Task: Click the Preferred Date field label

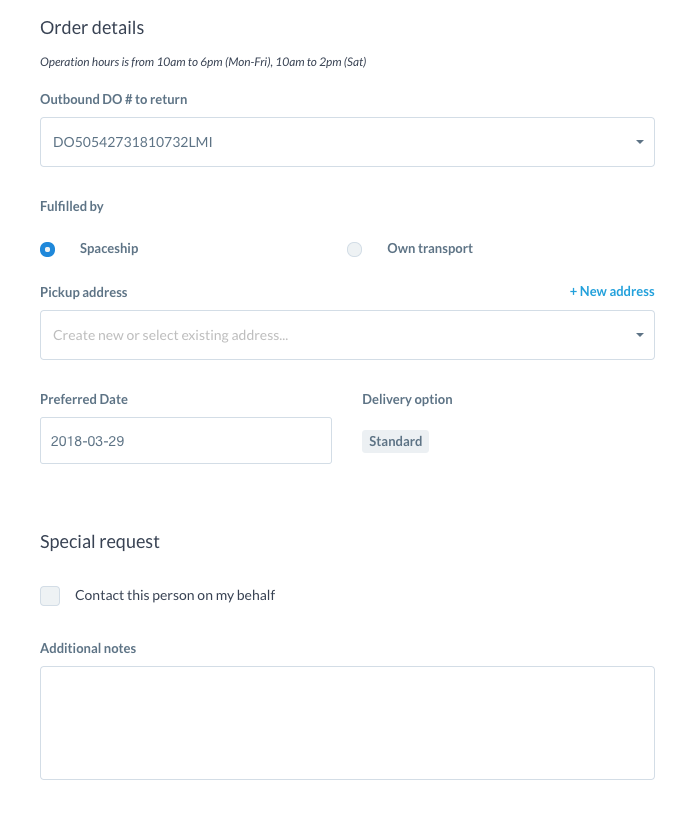Action: click(x=84, y=399)
